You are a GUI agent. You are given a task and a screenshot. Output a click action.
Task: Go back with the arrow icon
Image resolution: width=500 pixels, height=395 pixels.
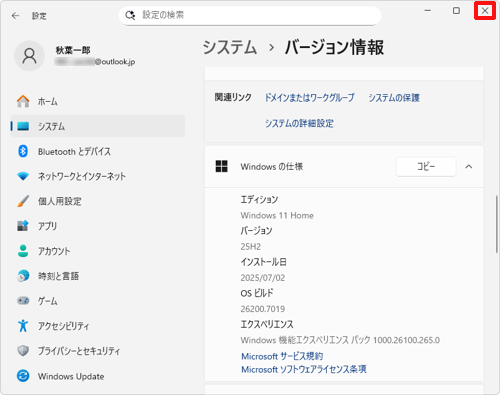[15, 16]
